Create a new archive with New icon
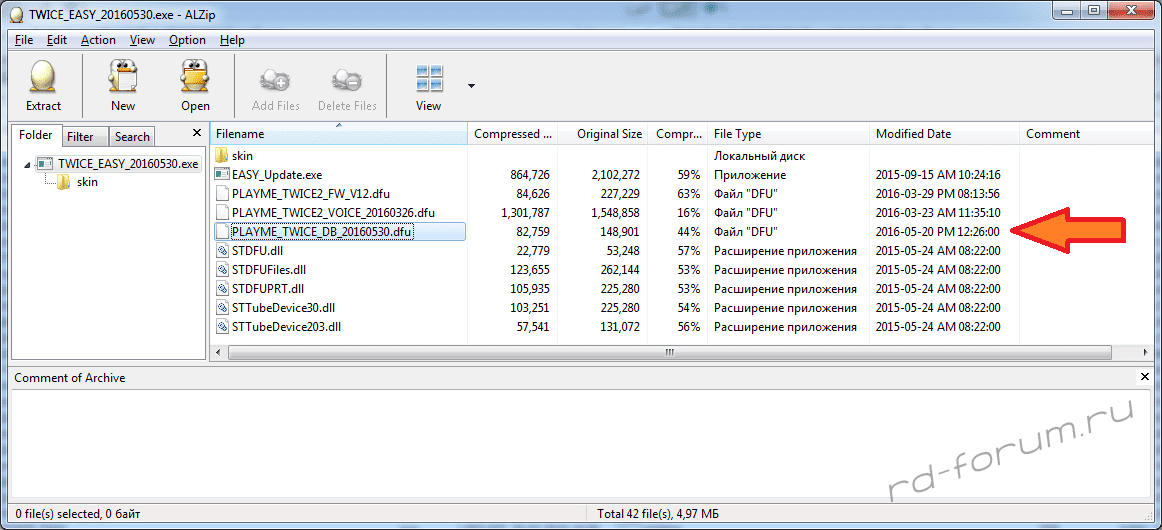 (123, 78)
